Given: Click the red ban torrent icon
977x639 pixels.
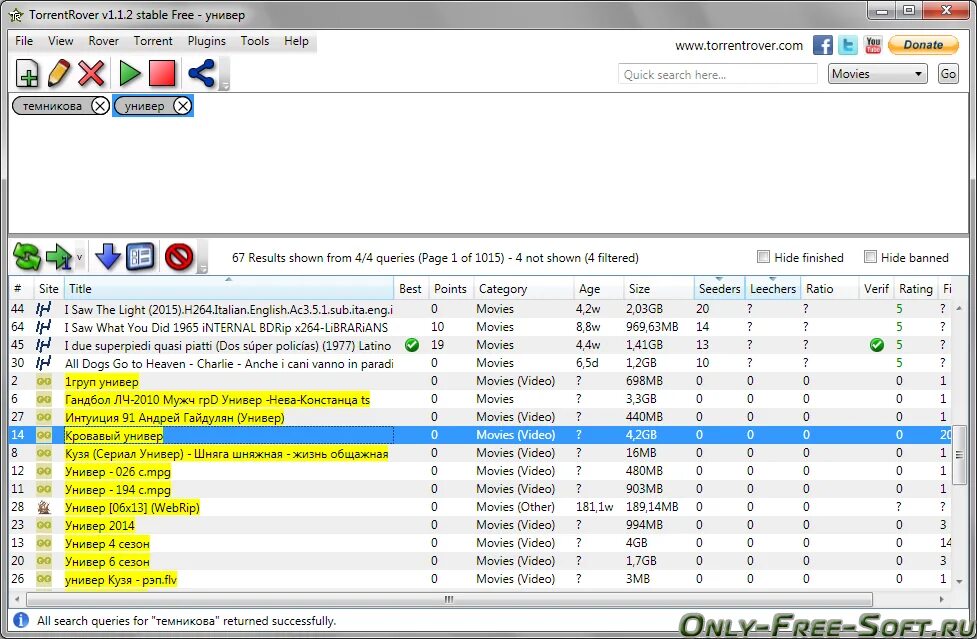Looking at the screenshot, I should pyautogui.click(x=179, y=257).
